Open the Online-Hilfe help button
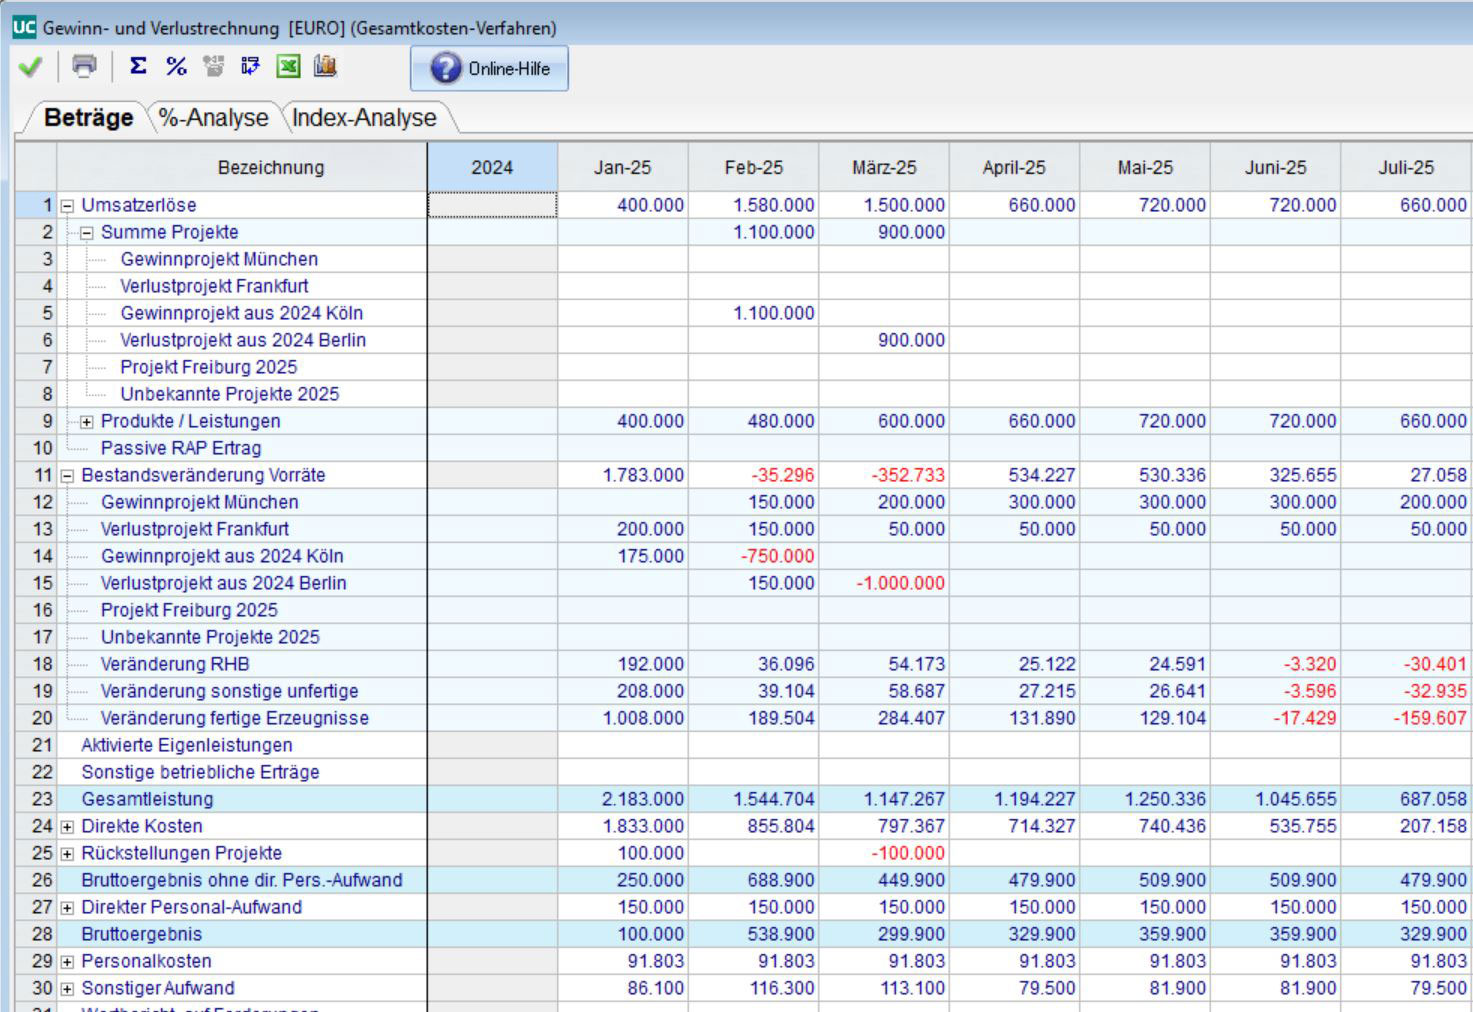Screen dimensions: 1473x1012 coord(489,68)
